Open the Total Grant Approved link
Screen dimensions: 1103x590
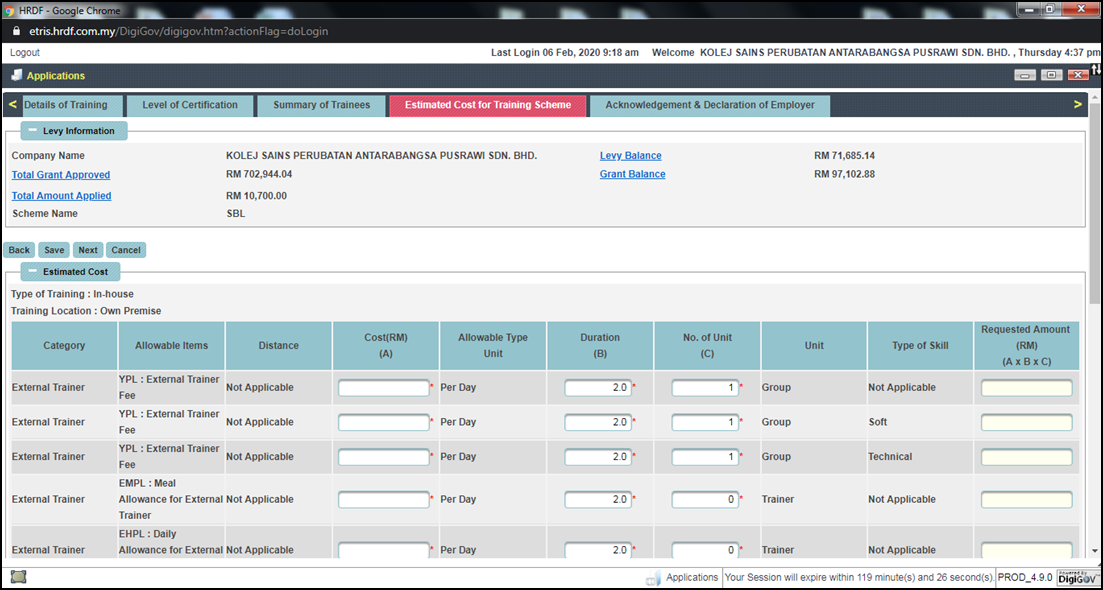pyautogui.click(x=60, y=174)
